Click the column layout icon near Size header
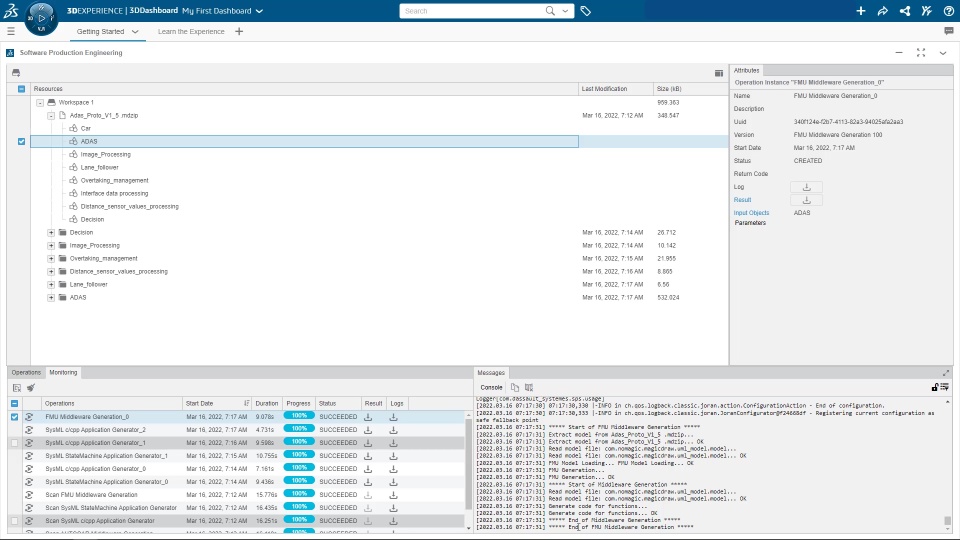The image size is (960, 540). 719,73
